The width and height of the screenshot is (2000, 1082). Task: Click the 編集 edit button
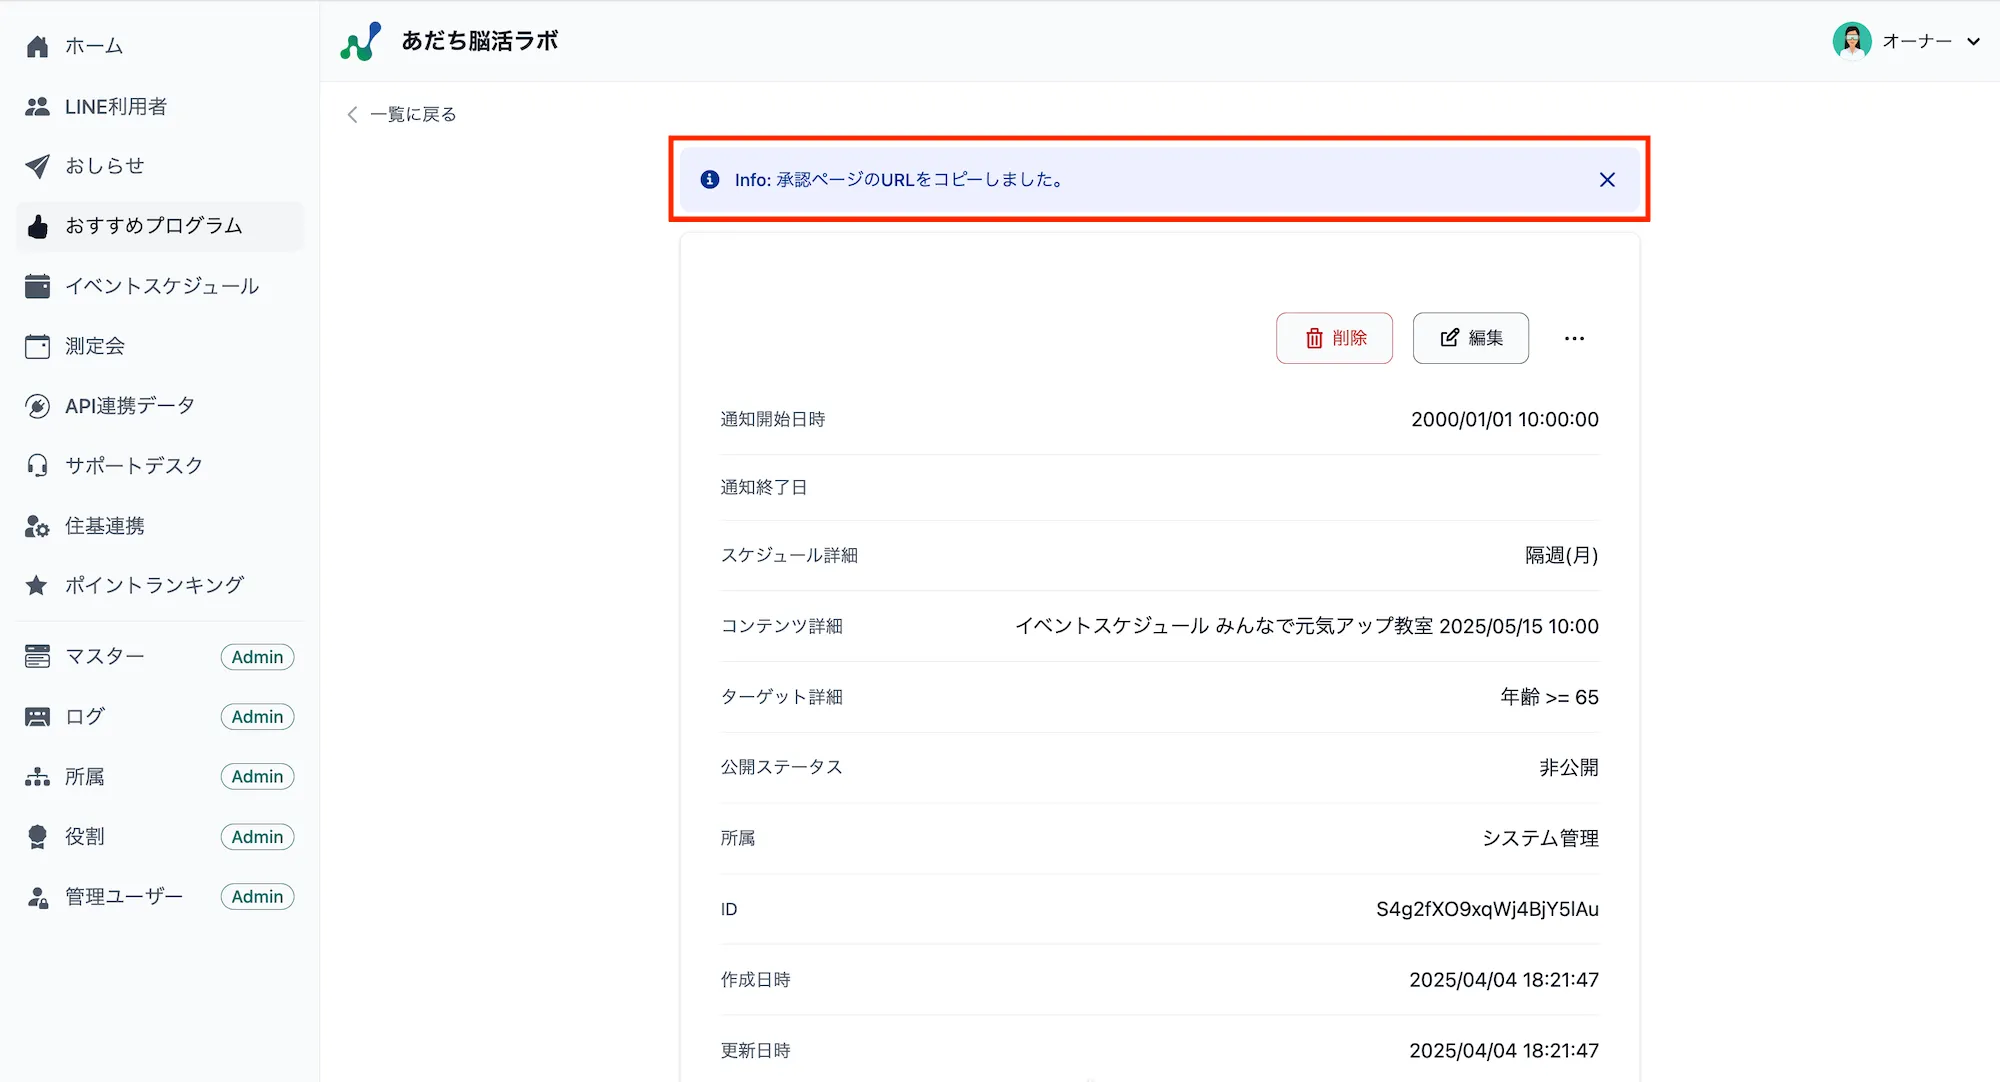point(1470,338)
